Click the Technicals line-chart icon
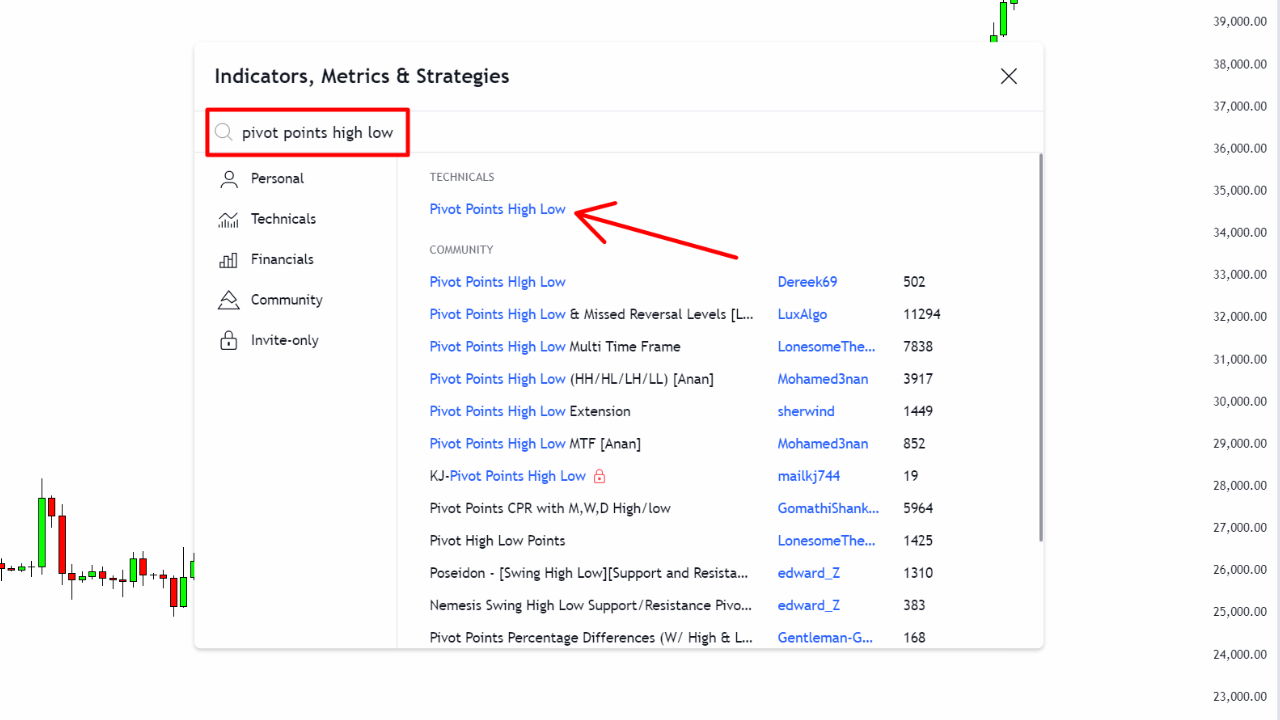This screenshot has height=720, width=1280. click(228, 218)
